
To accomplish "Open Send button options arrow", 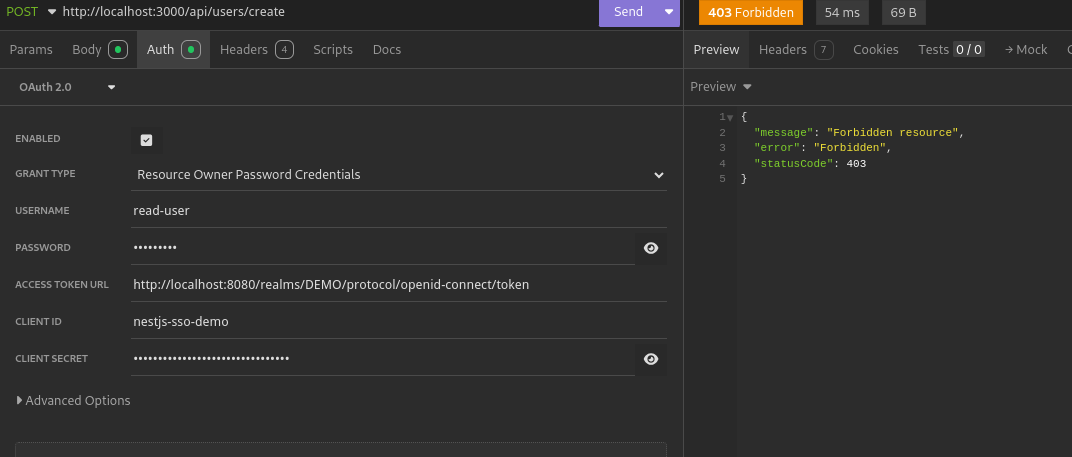I will click(x=669, y=12).
